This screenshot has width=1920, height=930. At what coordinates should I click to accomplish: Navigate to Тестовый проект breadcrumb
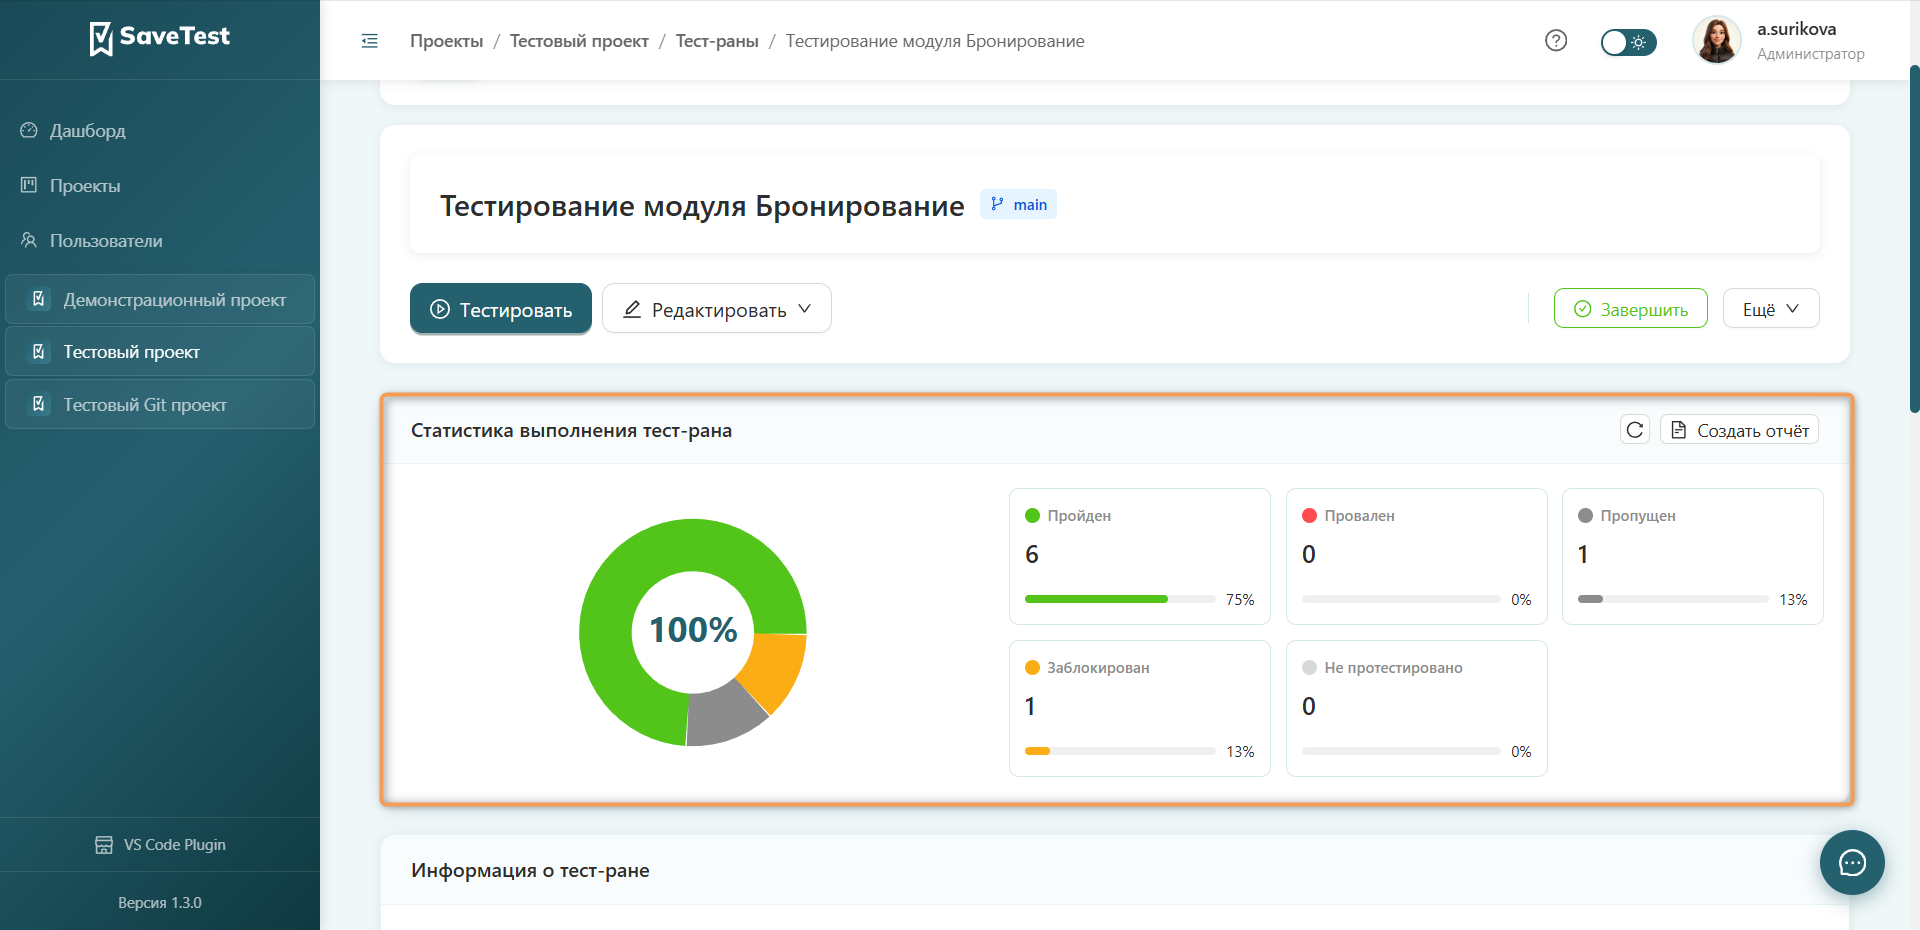[x=579, y=41]
